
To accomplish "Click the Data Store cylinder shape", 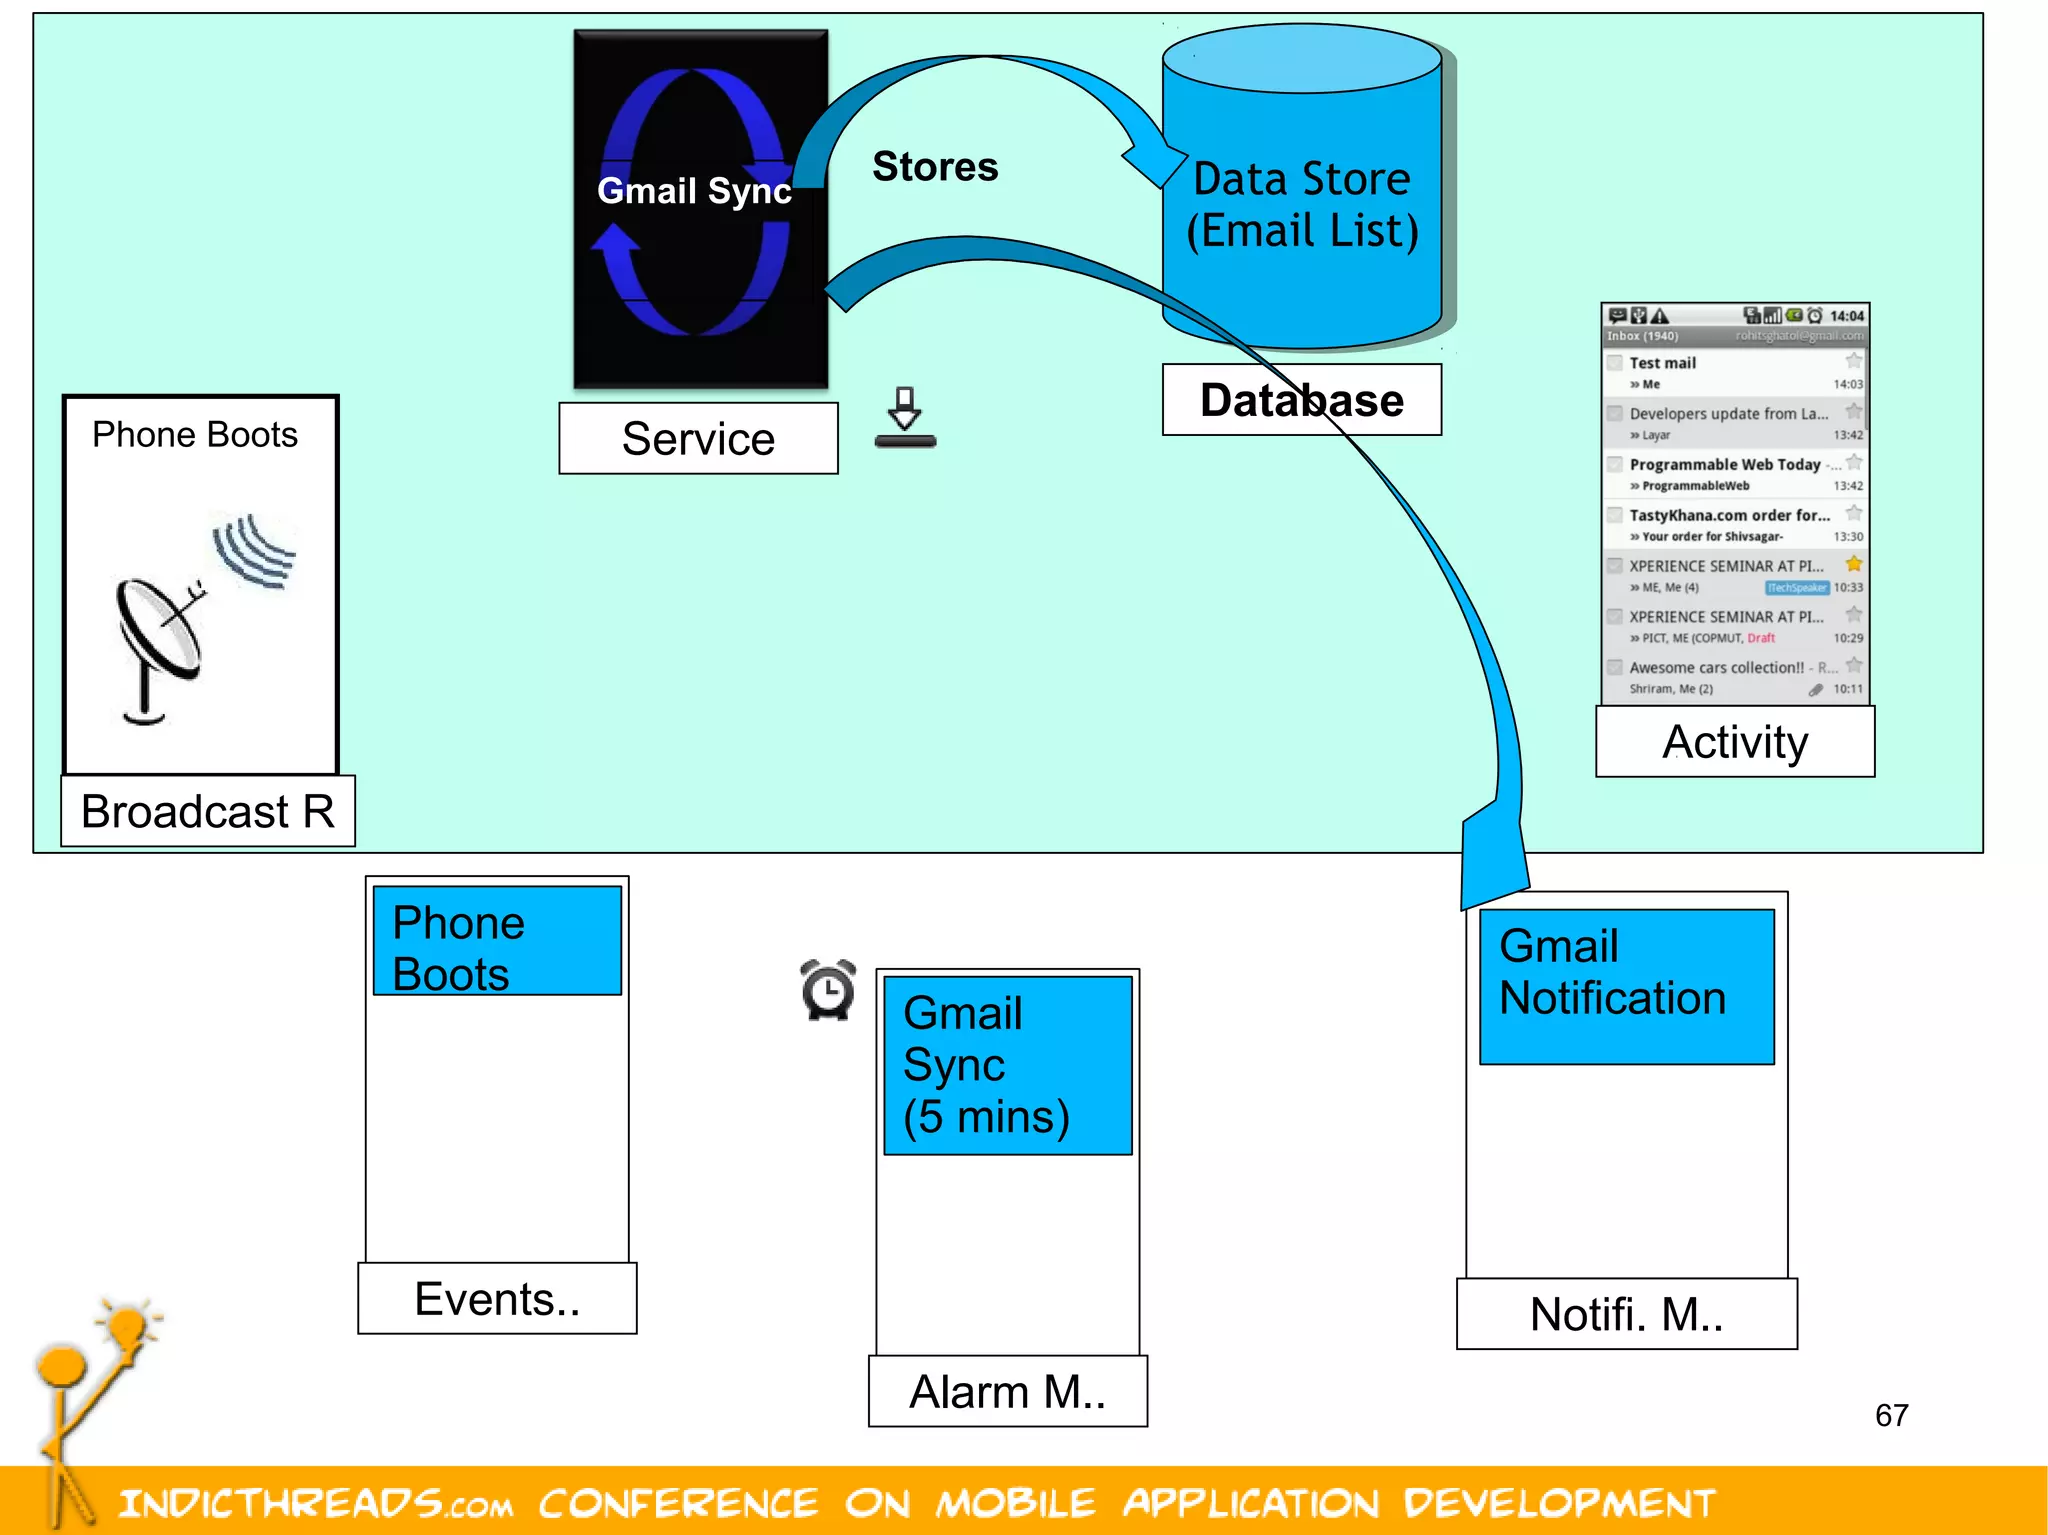I will coord(1301,200).
